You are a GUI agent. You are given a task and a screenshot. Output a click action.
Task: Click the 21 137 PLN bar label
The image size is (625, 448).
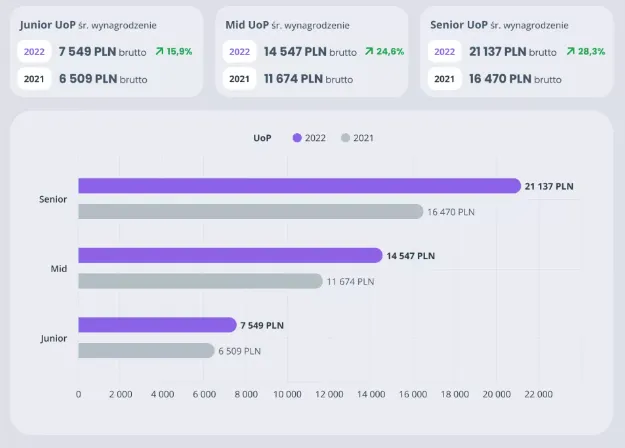[550, 186]
